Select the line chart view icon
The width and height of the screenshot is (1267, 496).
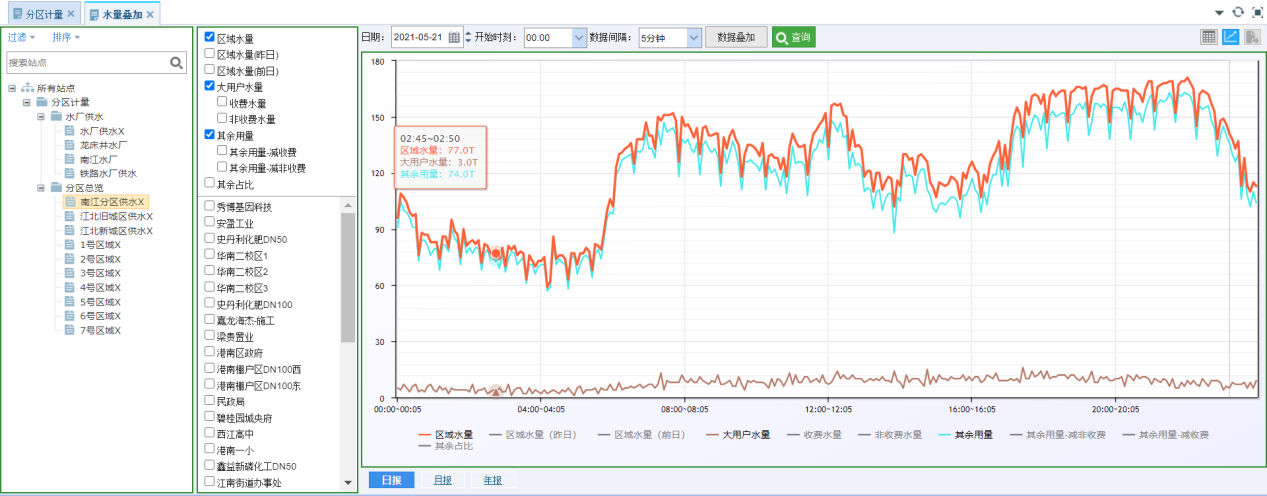(1230, 37)
